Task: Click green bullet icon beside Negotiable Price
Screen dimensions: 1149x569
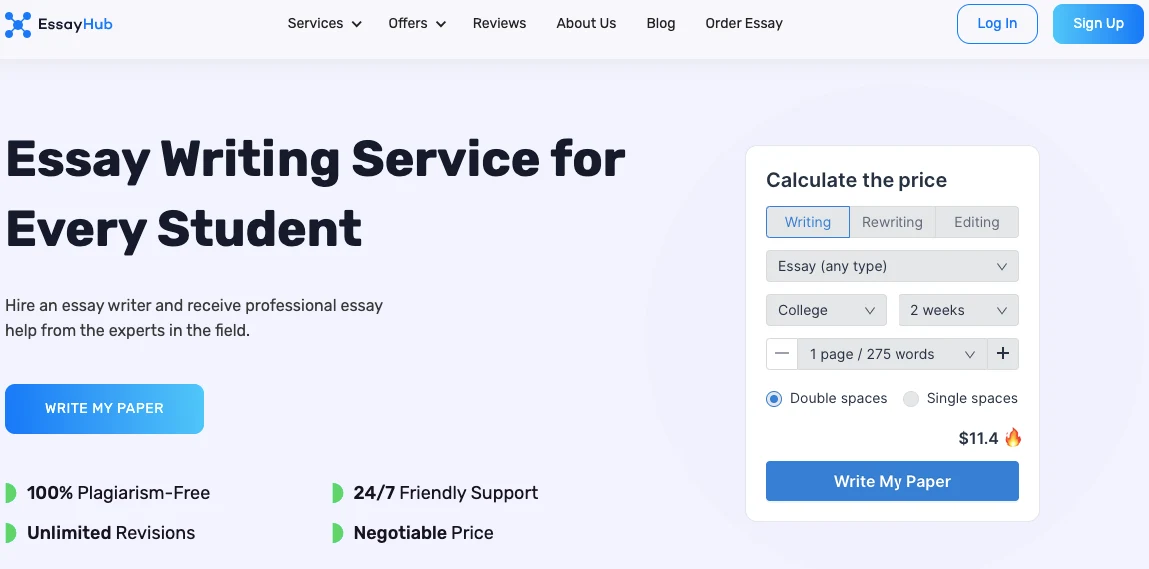Action: tap(338, 533)
